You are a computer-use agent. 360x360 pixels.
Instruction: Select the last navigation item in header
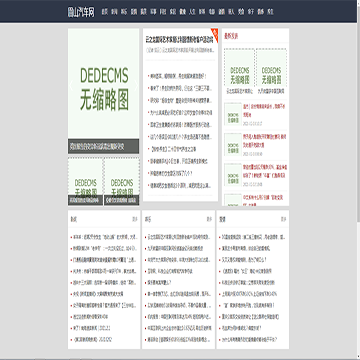click(270, 12)
